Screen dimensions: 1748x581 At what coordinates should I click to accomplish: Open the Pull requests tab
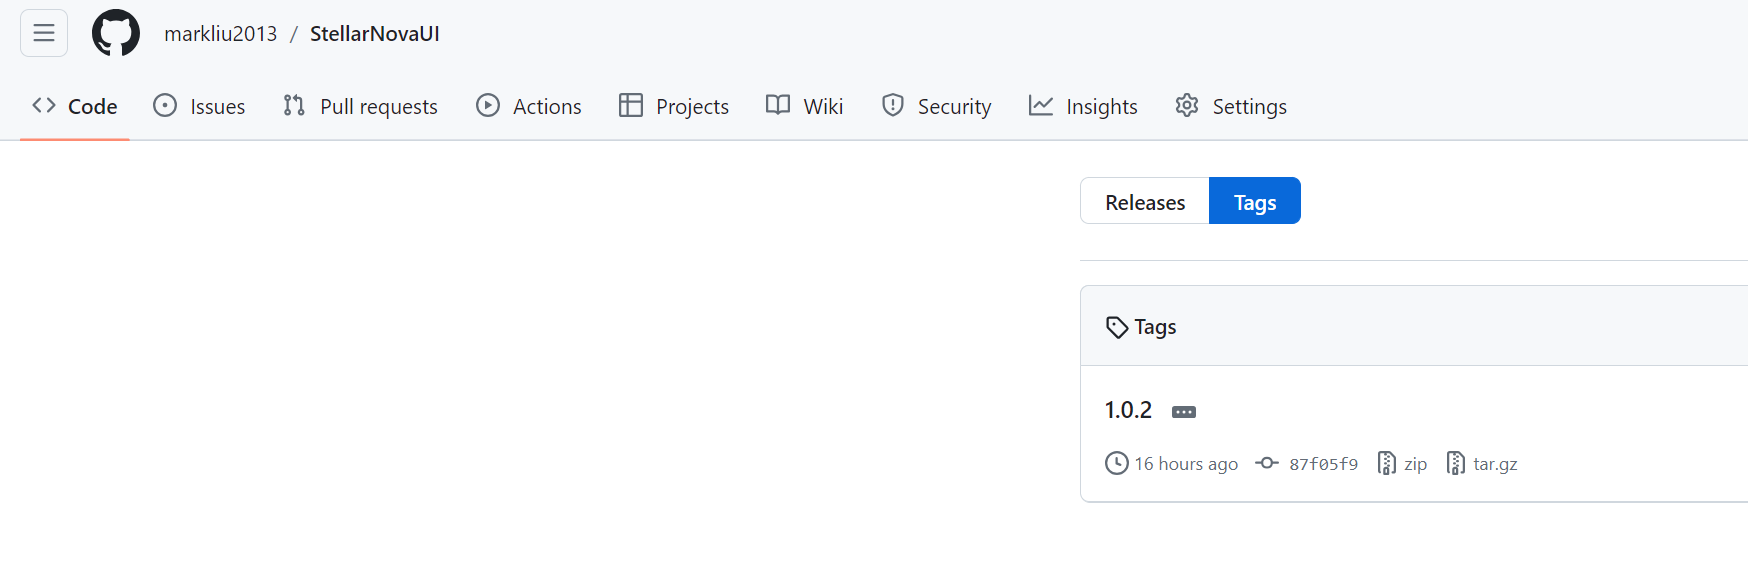click(x=360, y=106)
